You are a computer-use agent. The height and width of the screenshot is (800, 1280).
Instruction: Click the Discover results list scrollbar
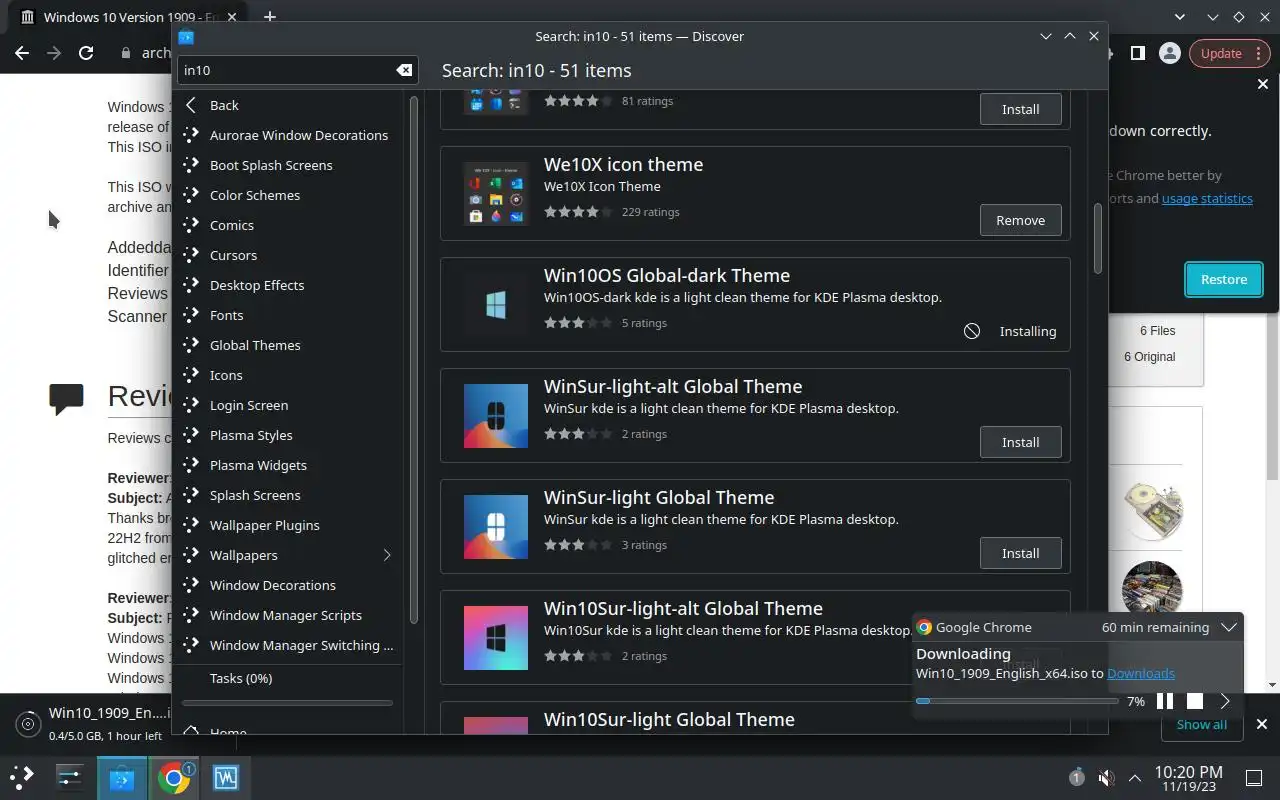click(1097, 238)
